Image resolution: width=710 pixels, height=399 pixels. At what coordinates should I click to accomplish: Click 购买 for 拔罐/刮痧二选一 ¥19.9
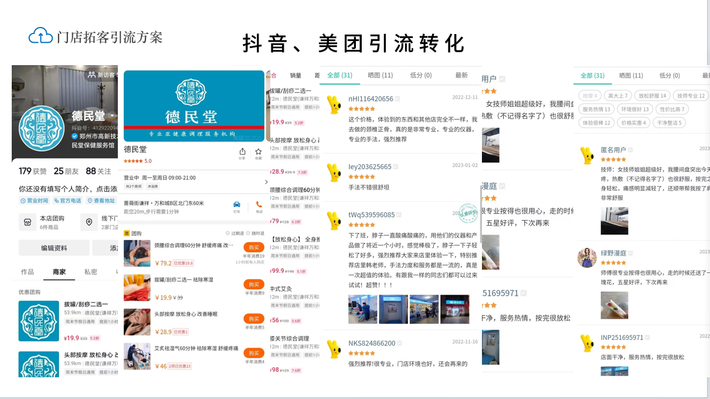[x=254, y=284]
